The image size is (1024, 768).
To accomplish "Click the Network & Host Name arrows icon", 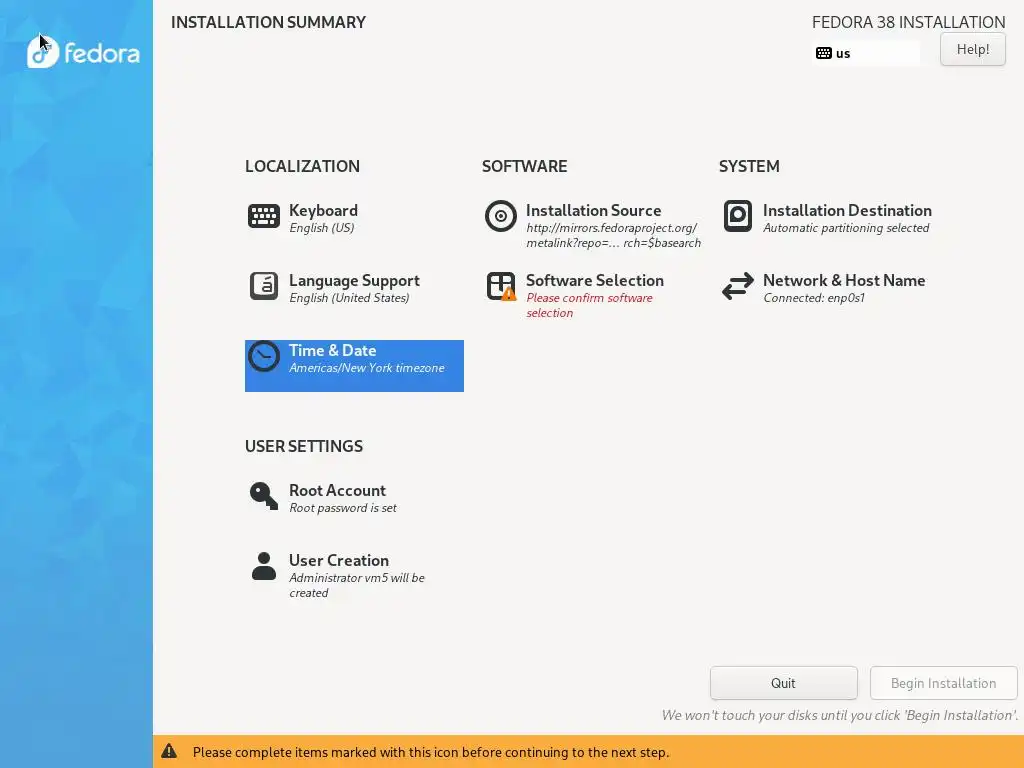I will pos(738,286).
